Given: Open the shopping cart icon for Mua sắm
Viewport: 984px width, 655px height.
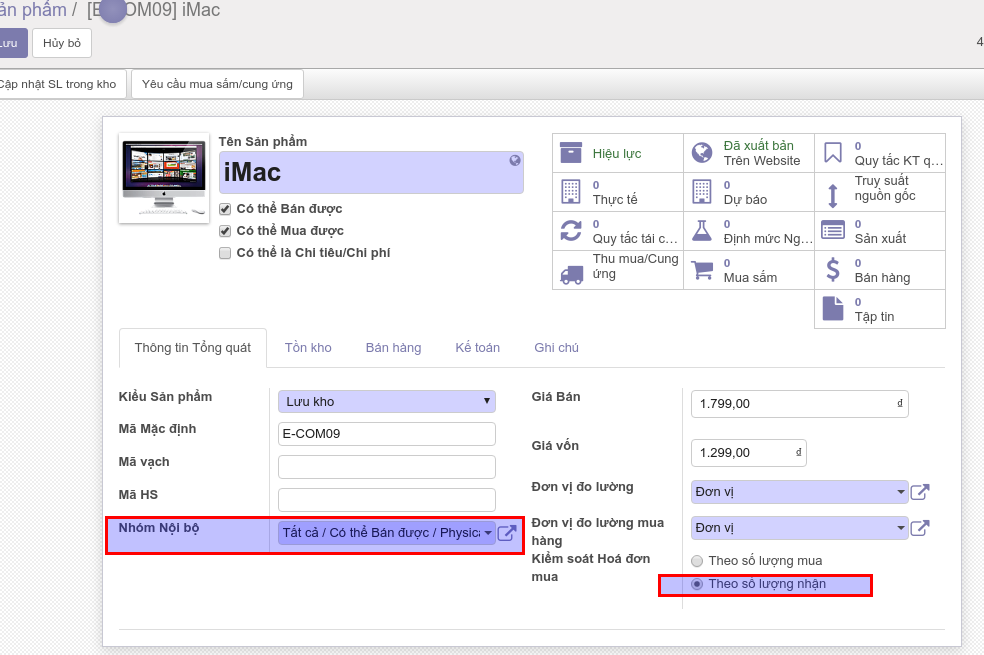Looking at the screenshot, I should tap(702, 270).
